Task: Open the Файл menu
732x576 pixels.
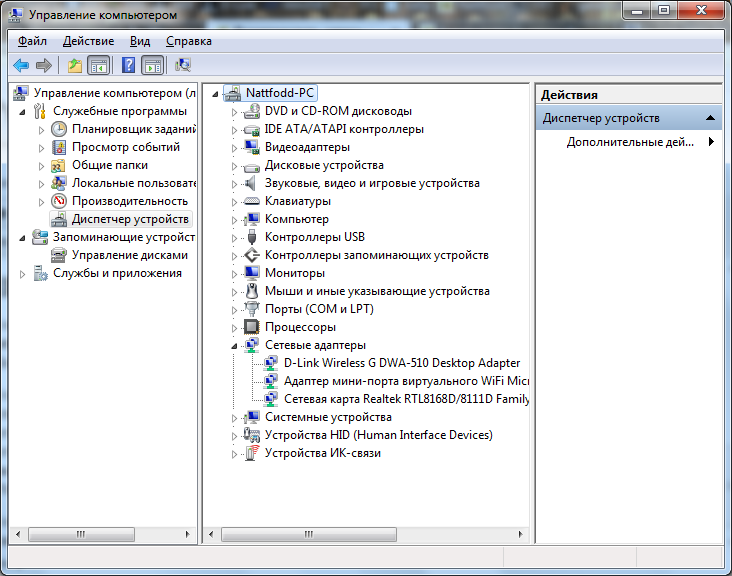Action: pyautogui.click(x=32, y=41)
